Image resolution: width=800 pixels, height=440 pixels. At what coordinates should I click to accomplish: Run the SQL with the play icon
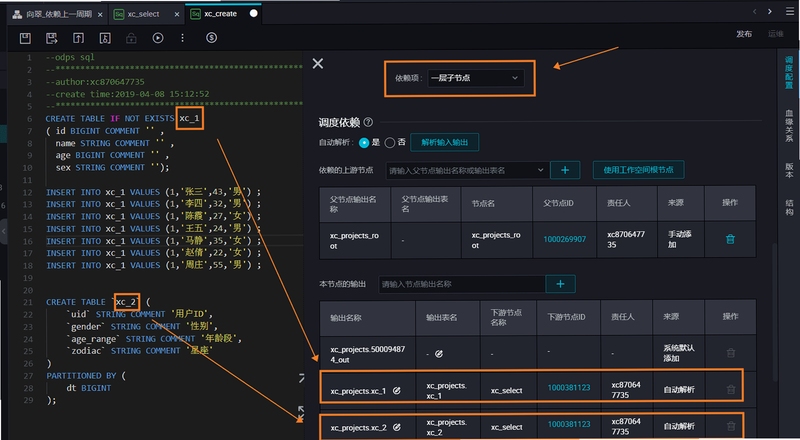tap(158, 38)
